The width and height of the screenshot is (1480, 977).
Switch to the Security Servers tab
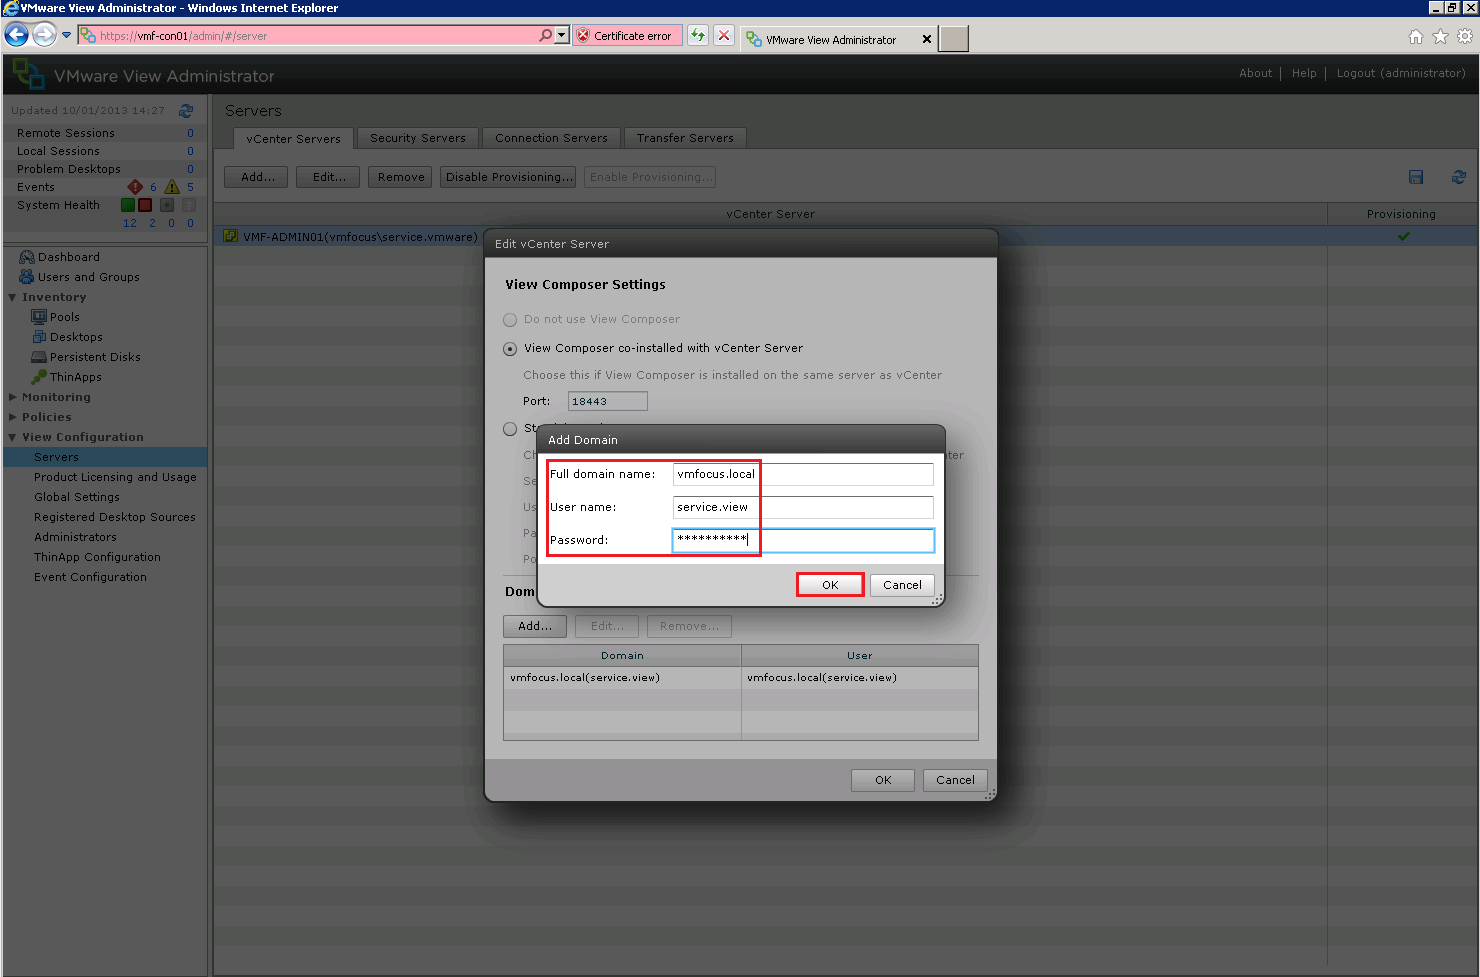[x=417, y=138]
